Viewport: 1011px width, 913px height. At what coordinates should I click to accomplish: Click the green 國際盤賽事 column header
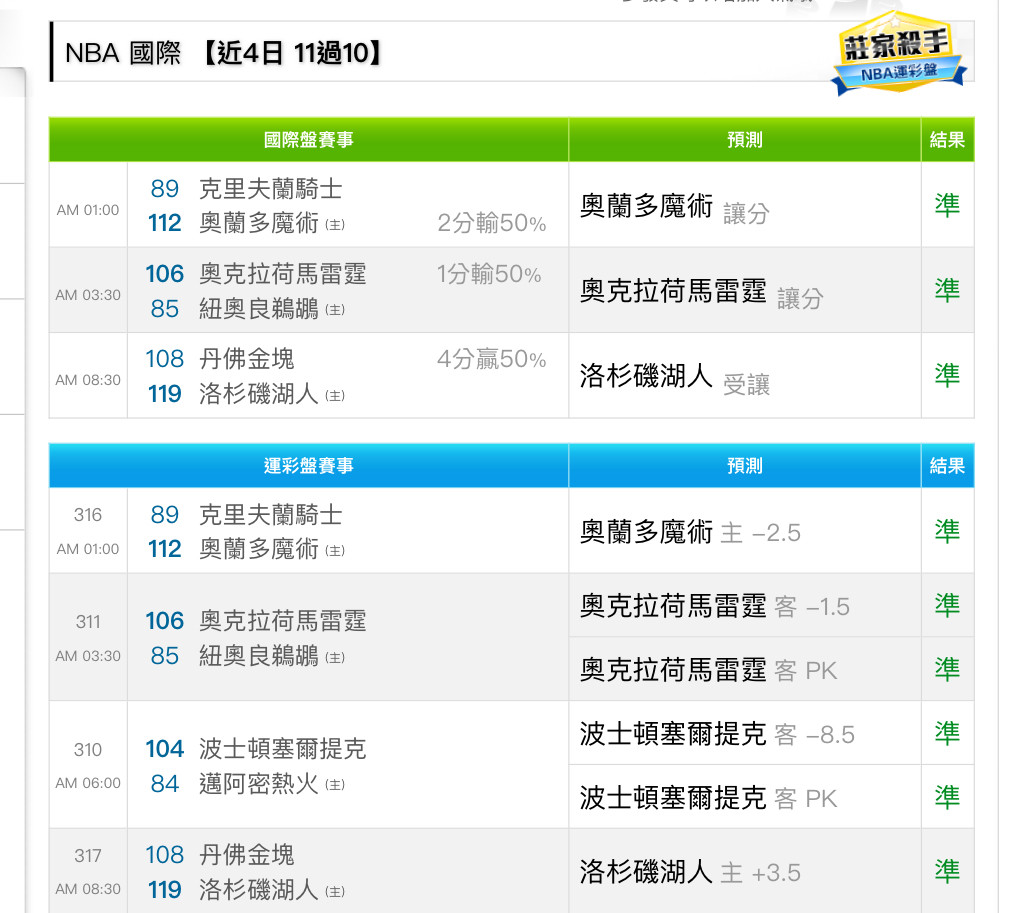point(309,139)
